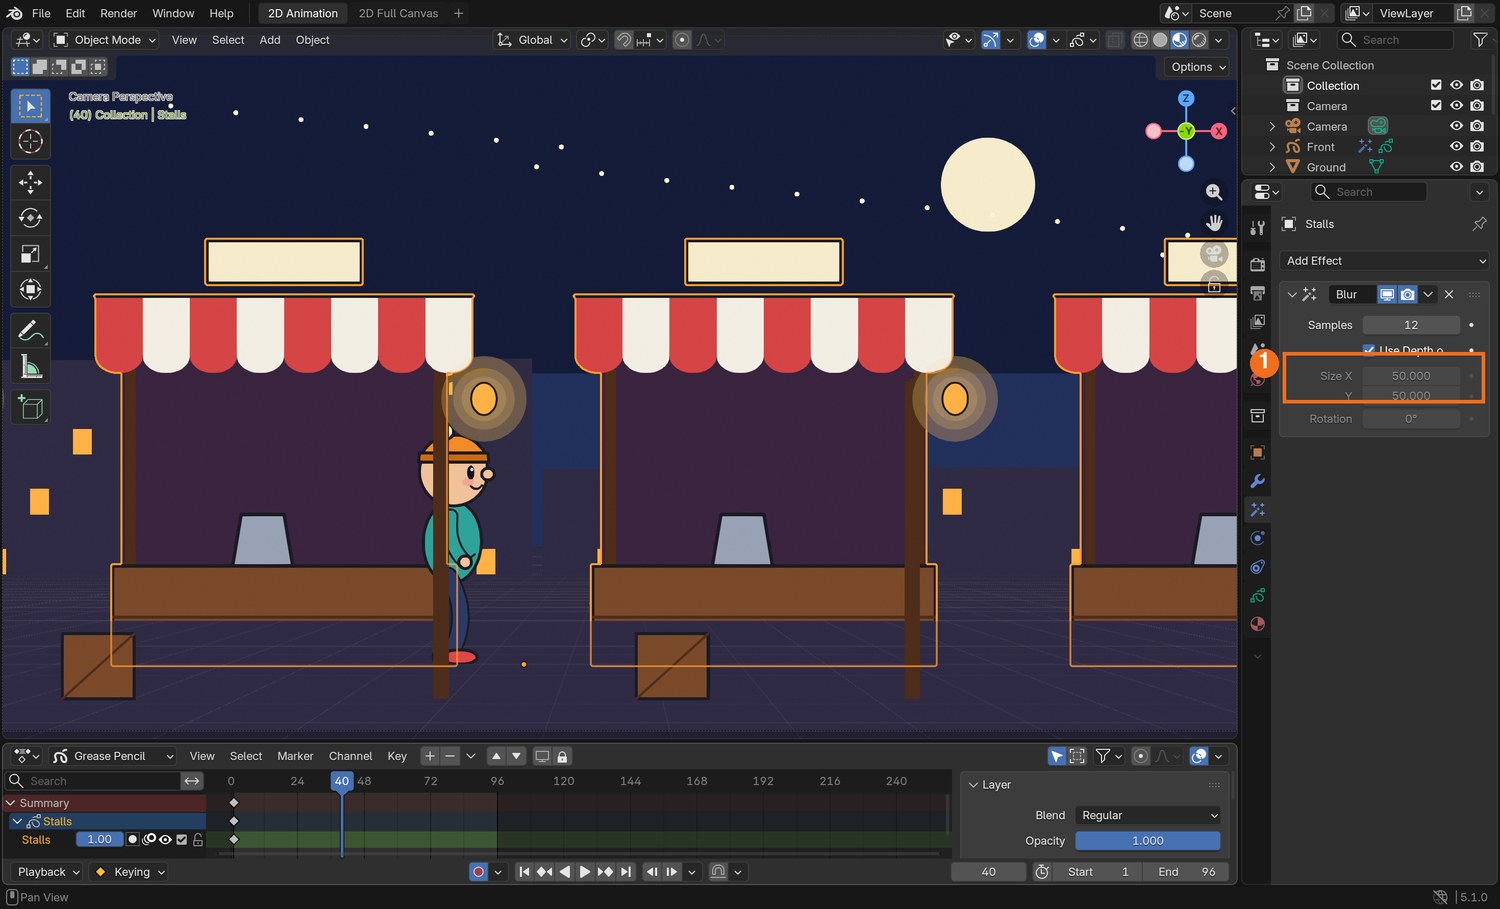Pick the Annotate tool
Screen dimensions: 1500x909
[30, 331]
